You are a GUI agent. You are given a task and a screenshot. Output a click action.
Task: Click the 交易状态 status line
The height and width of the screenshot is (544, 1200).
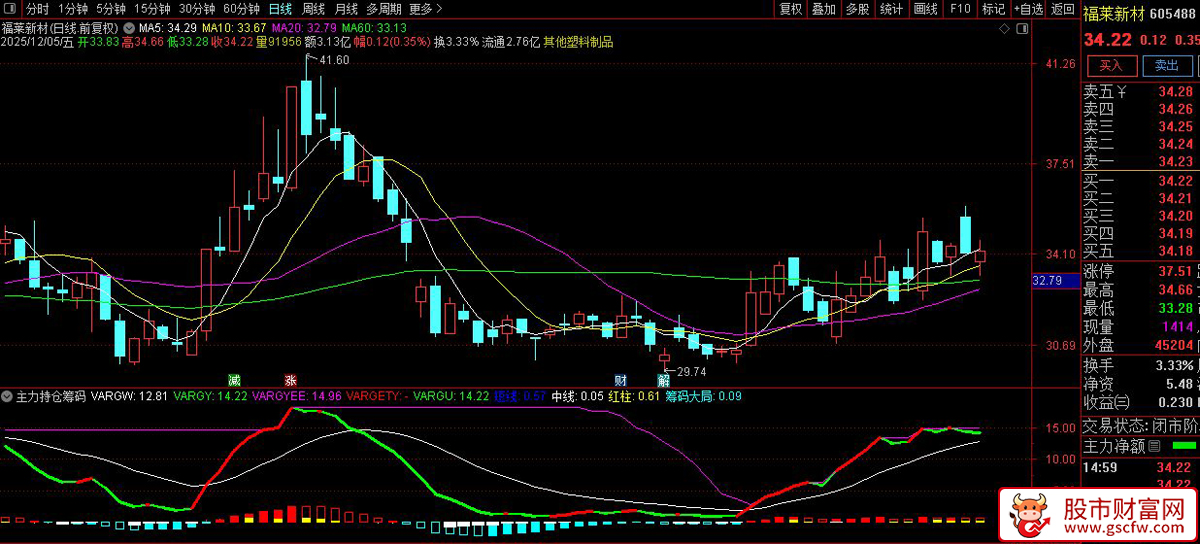coord(1140,424)
